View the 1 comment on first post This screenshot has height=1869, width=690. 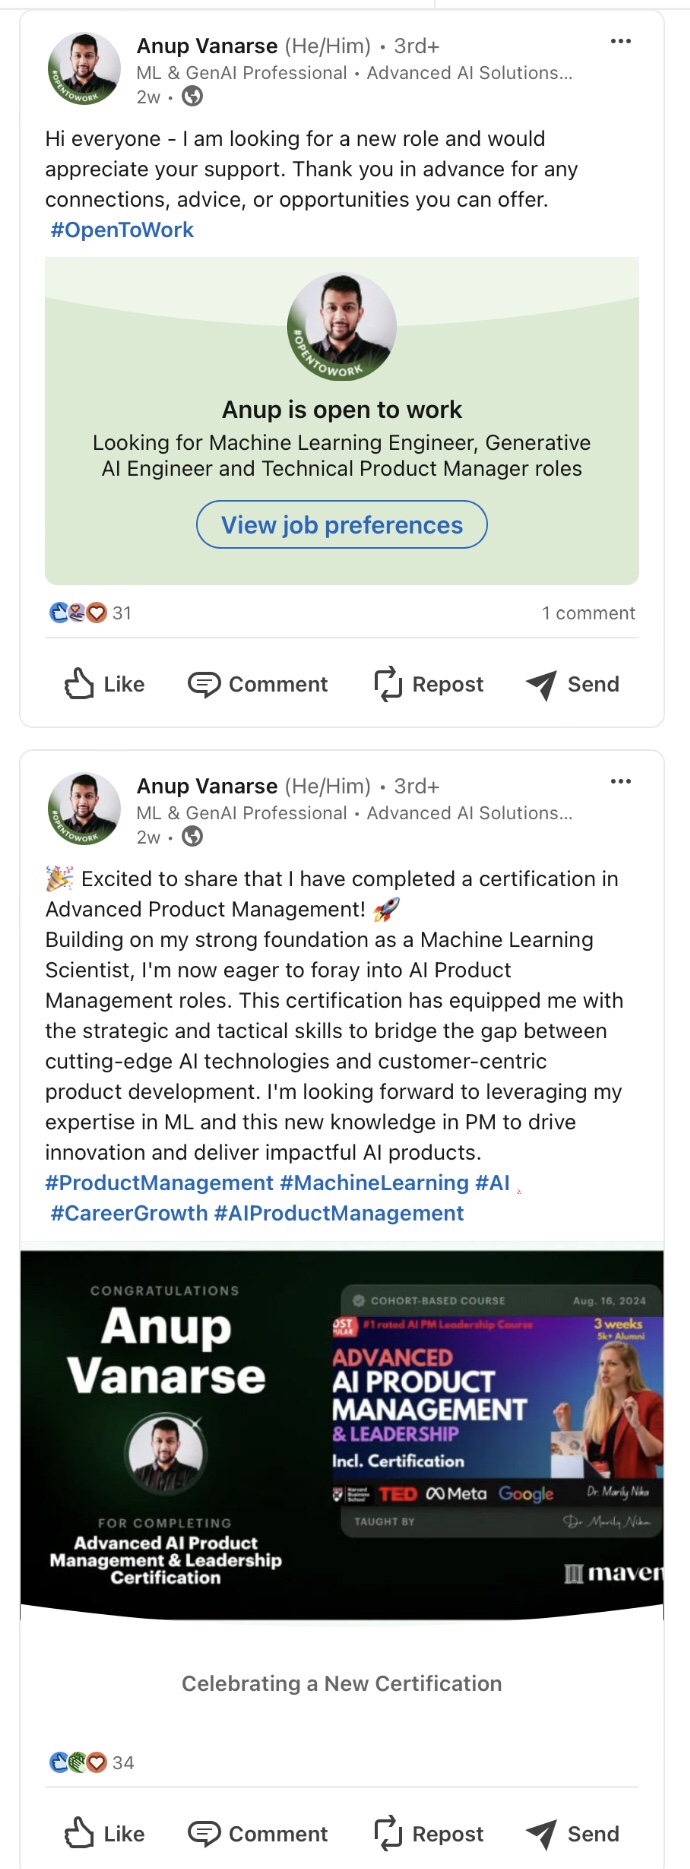pyautogui.click(x=588, y=613)
